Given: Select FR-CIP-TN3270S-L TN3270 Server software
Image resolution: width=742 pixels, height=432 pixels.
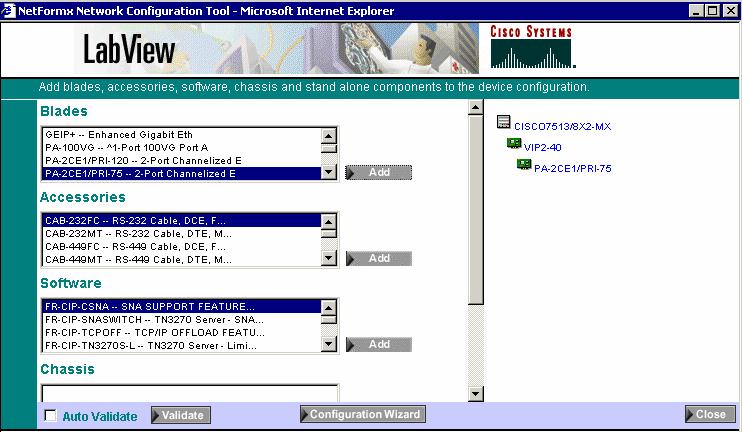Looking at the screenshot, I should (x=182, y=345).
